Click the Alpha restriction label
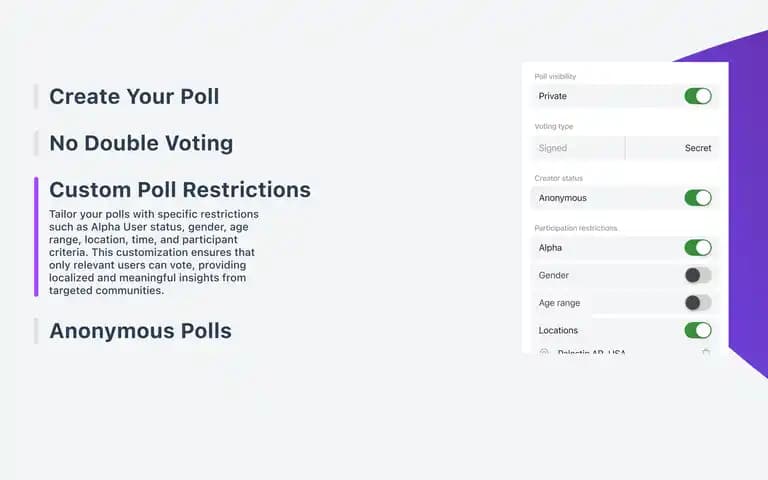This screenshot has height=480, width=768. 550,248
